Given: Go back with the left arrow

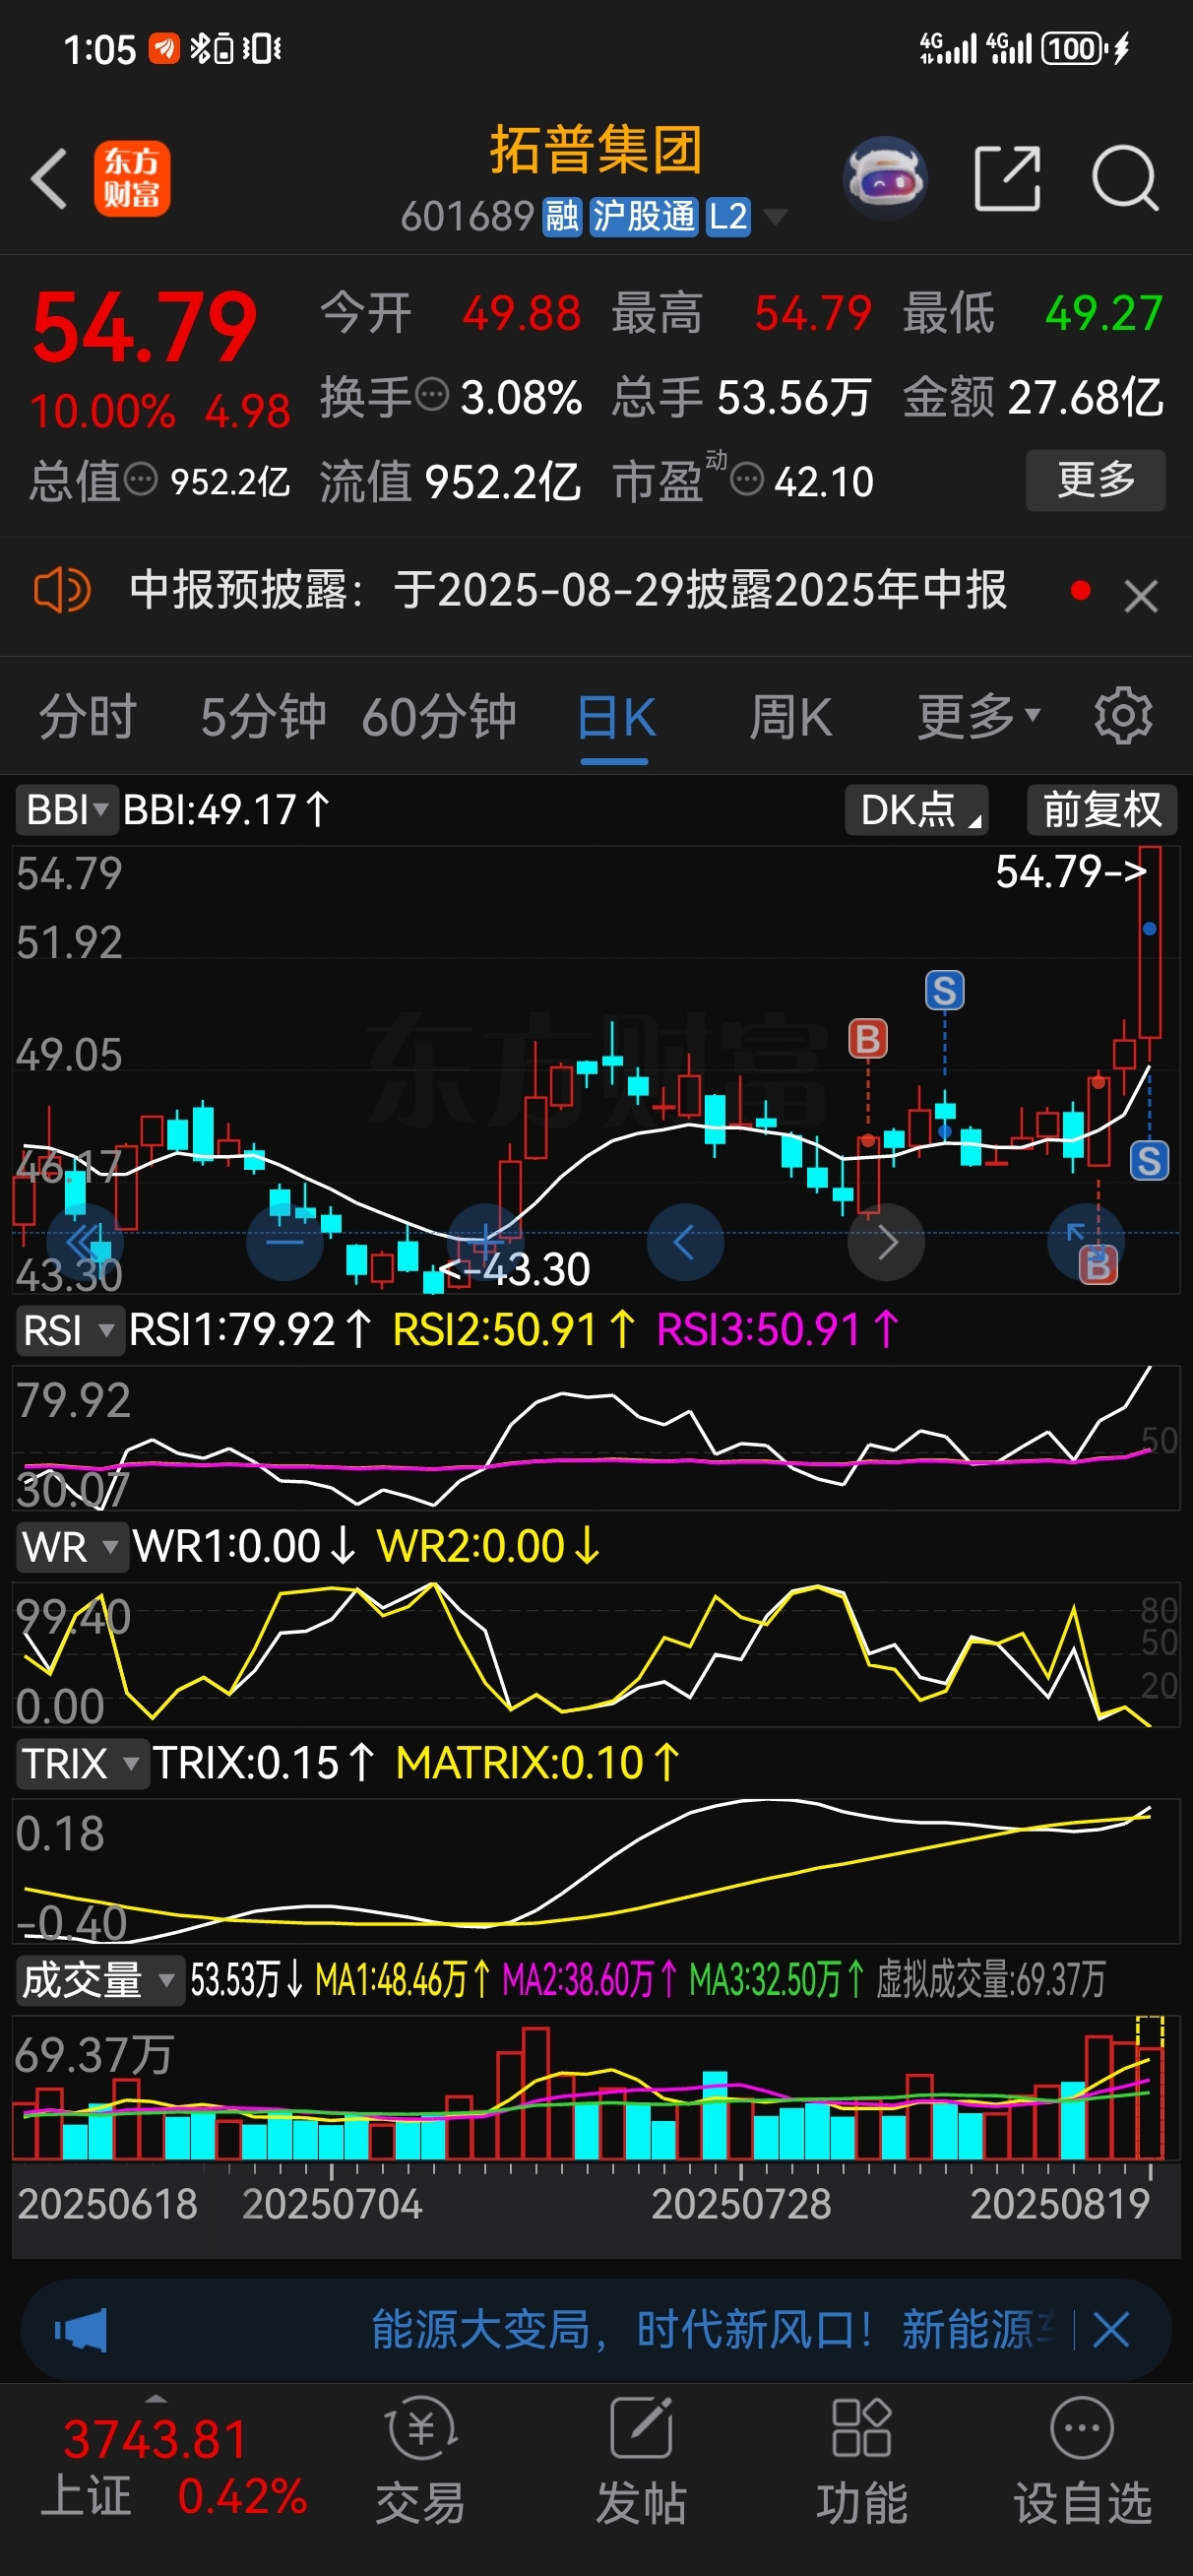Looking at the screenshot, I should pos(49,179).
